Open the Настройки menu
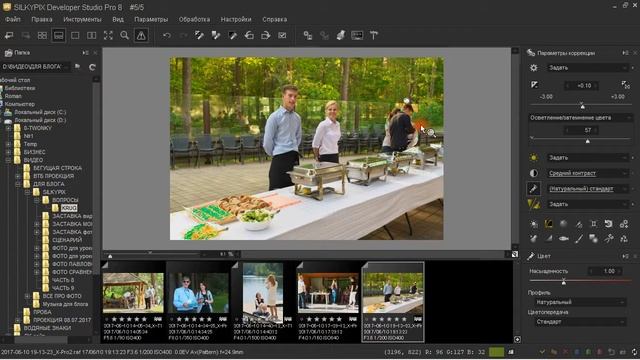Viewport: 640px width, 360px height. [236, 19]
